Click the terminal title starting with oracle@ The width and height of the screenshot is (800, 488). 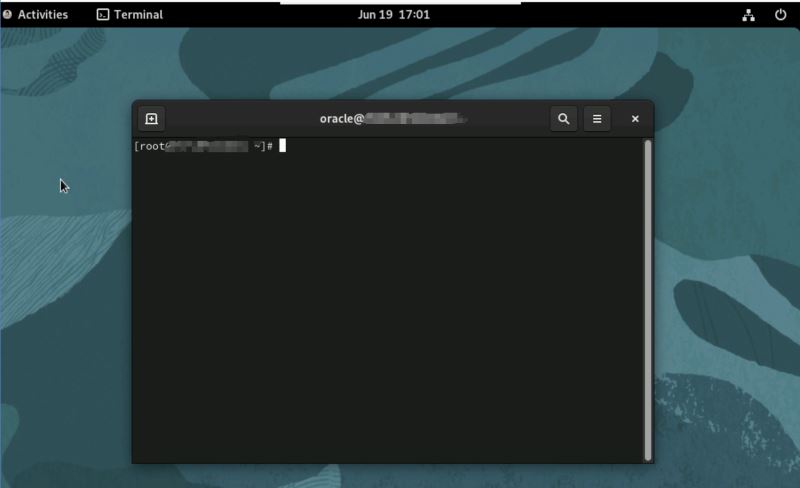coord(392,119)
